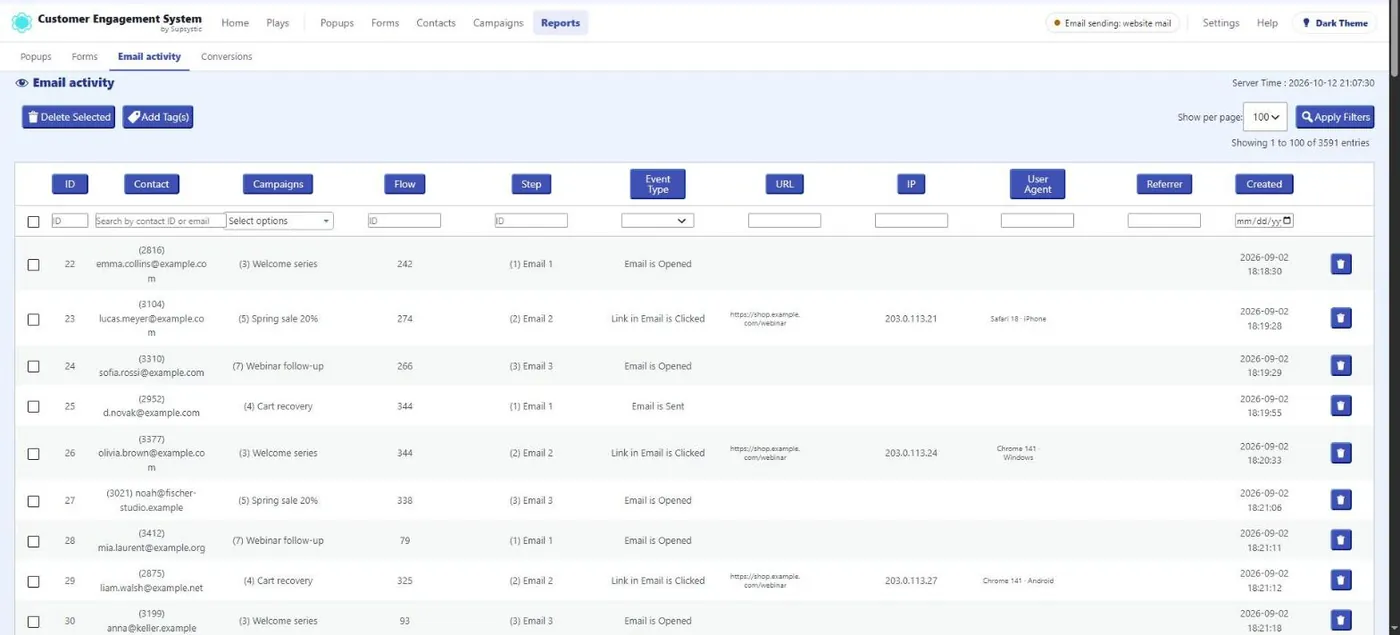Click the Customer Engagement System logo icon
This screenshot has width=1400, height=635.
tap(21, 22)
